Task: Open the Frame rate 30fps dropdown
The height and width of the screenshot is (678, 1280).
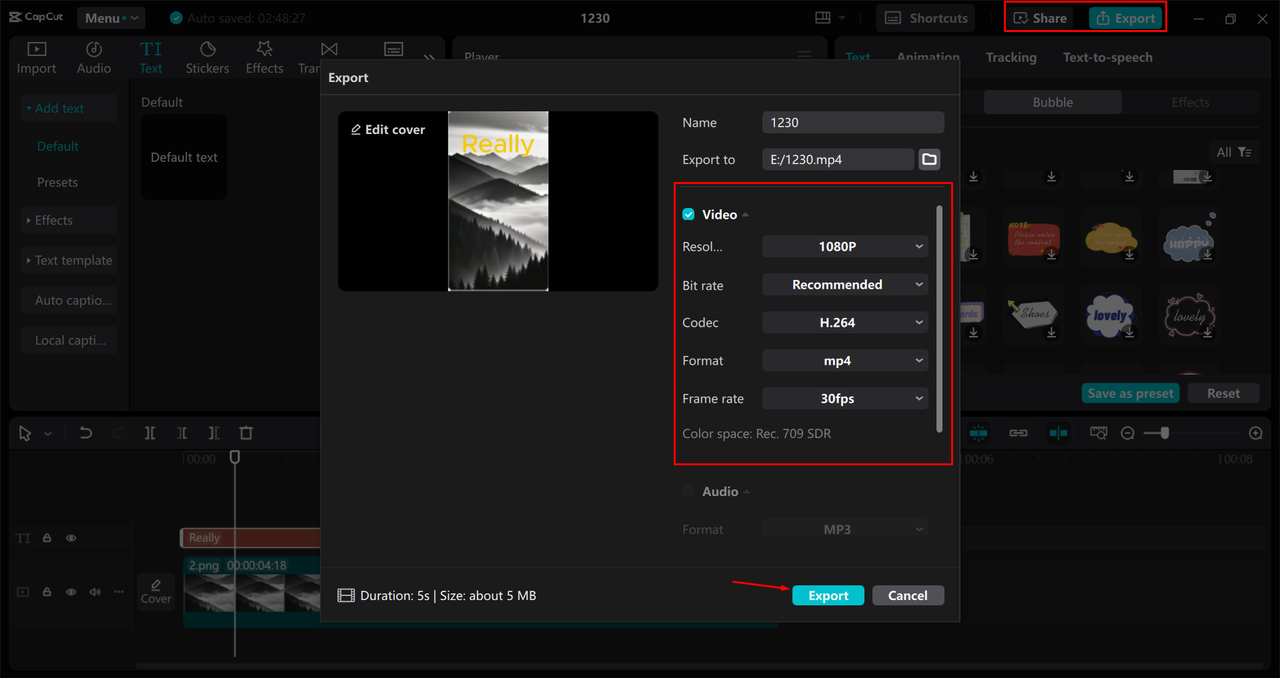Action: tap(845, 399)
